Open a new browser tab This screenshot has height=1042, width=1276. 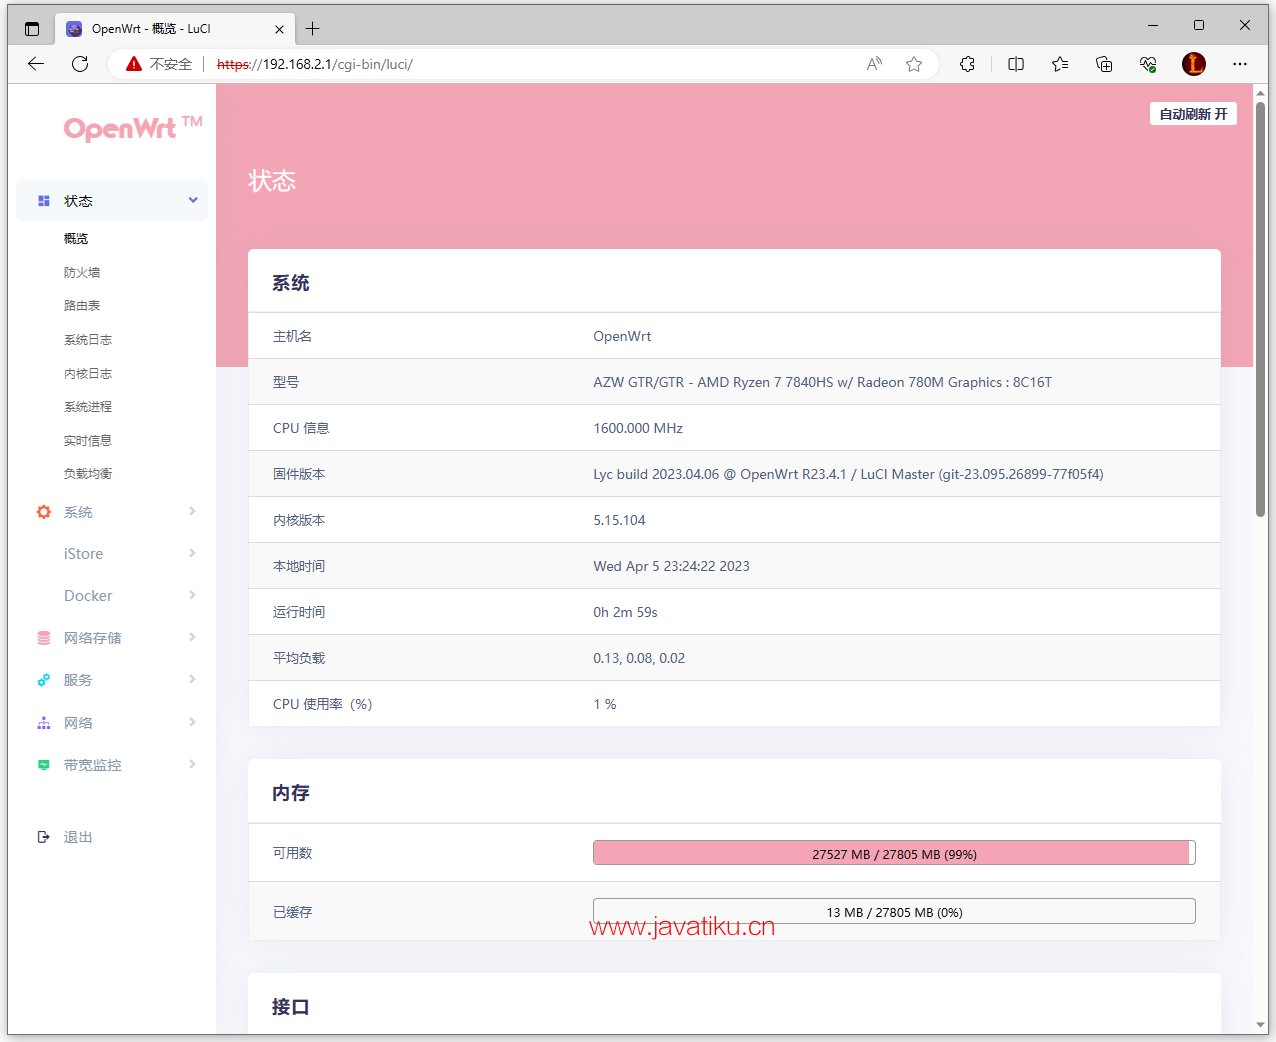[x=313, y=29]
